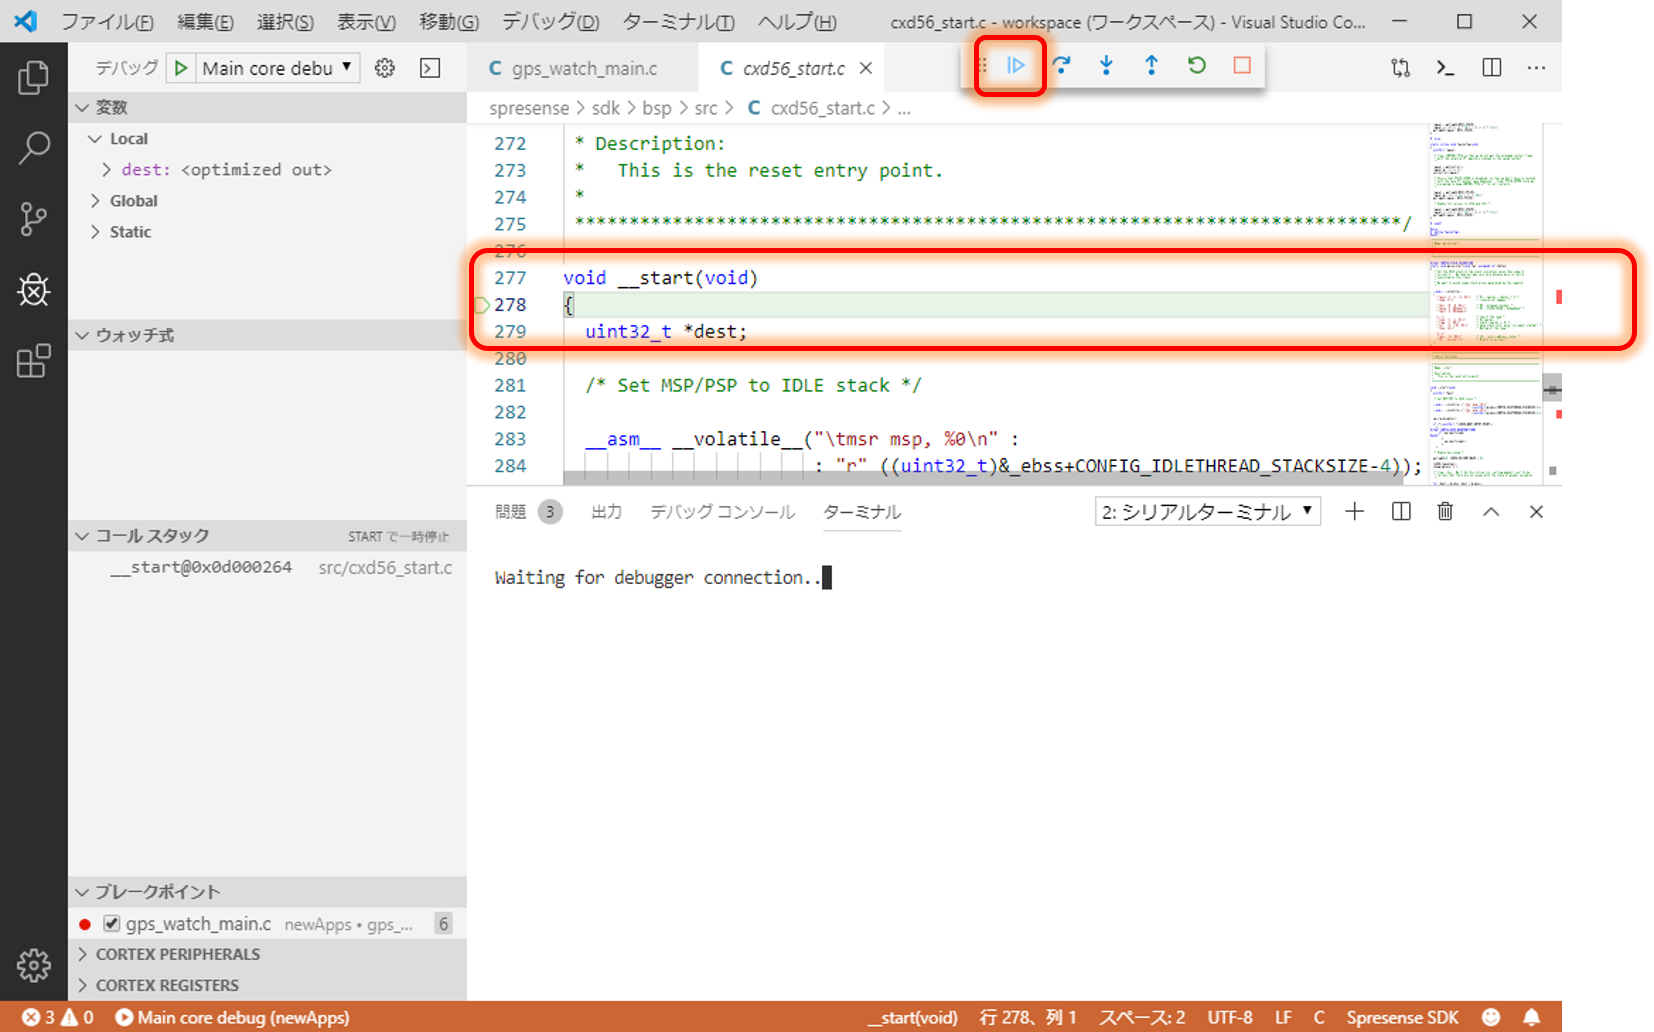This screenshot has width=1654, height=1032.
Task: Click the errors and warnings status indicator
Action: coord(58,1017)
